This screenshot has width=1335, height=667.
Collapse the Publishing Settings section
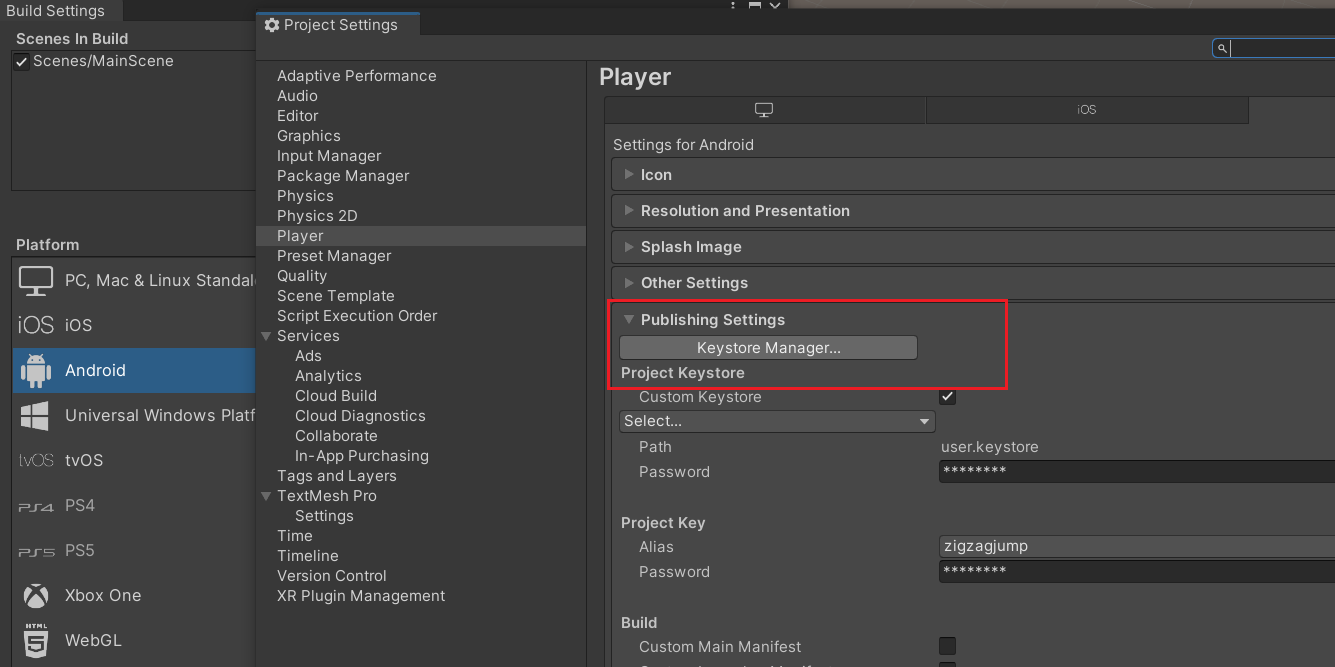[629, 320]
